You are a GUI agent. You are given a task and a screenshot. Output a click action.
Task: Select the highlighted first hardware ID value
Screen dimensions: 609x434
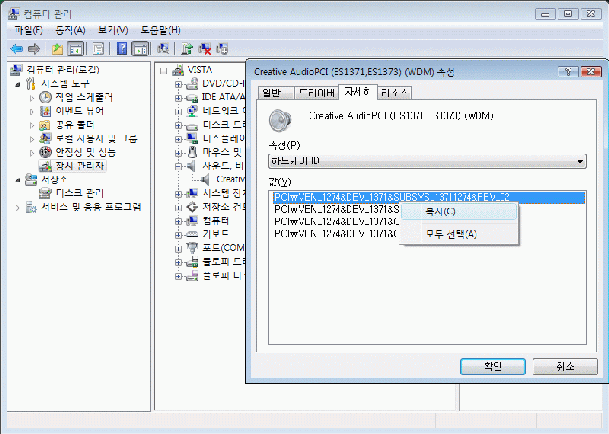429,197
